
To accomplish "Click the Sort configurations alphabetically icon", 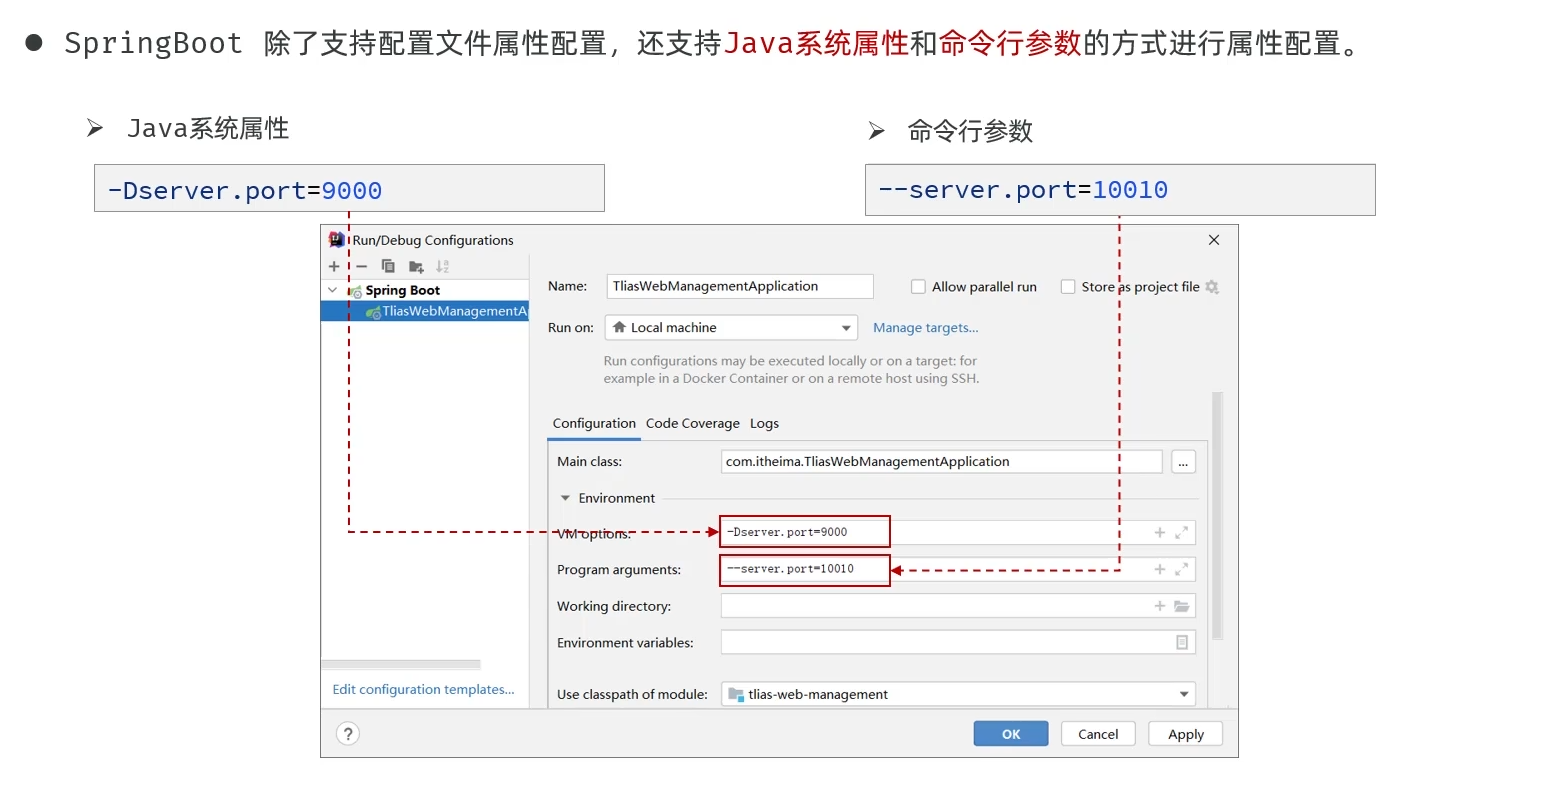I will click(x=442, y=267).
